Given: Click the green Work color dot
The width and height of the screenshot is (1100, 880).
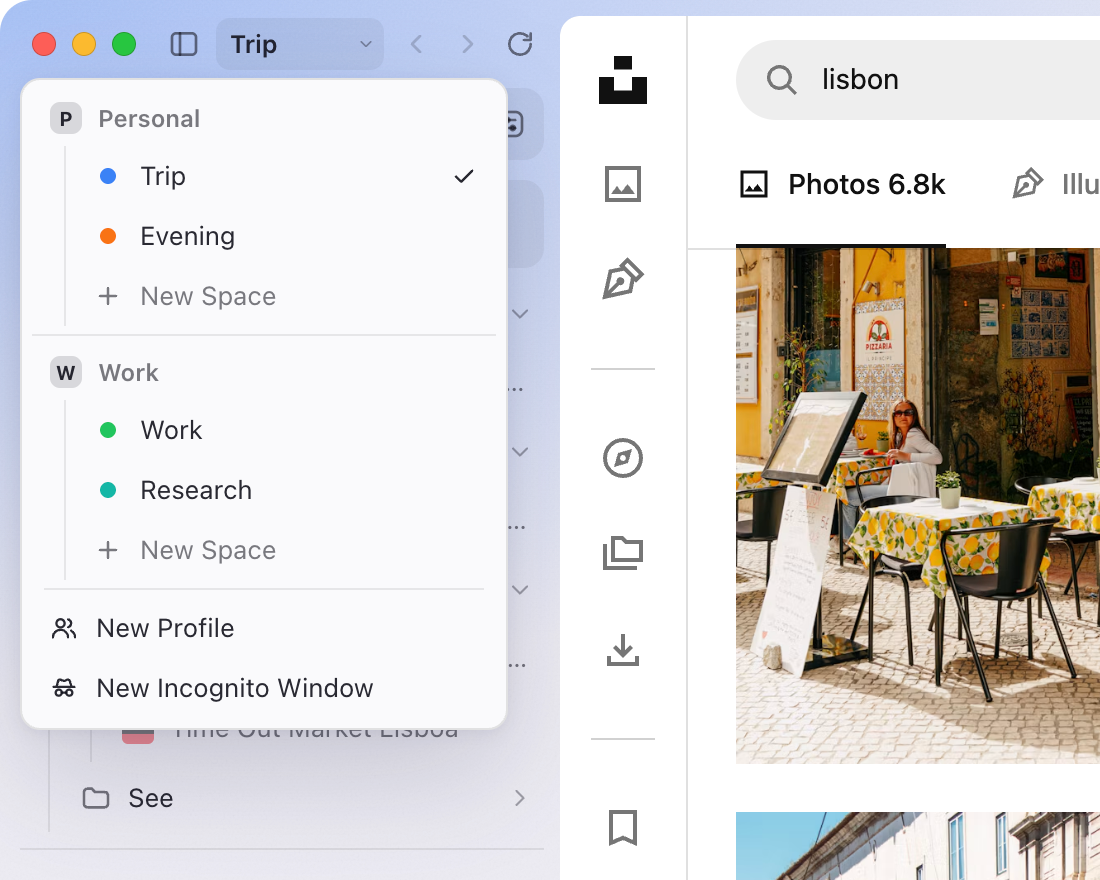Looking at the screenshot, I should 108,430.
